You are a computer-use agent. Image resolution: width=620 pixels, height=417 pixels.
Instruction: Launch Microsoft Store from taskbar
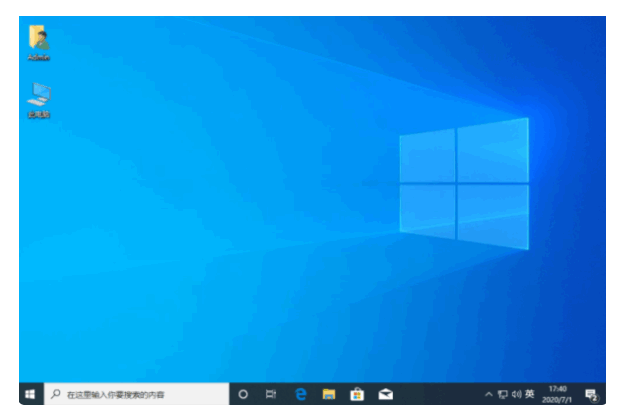(x=357, y=394)
